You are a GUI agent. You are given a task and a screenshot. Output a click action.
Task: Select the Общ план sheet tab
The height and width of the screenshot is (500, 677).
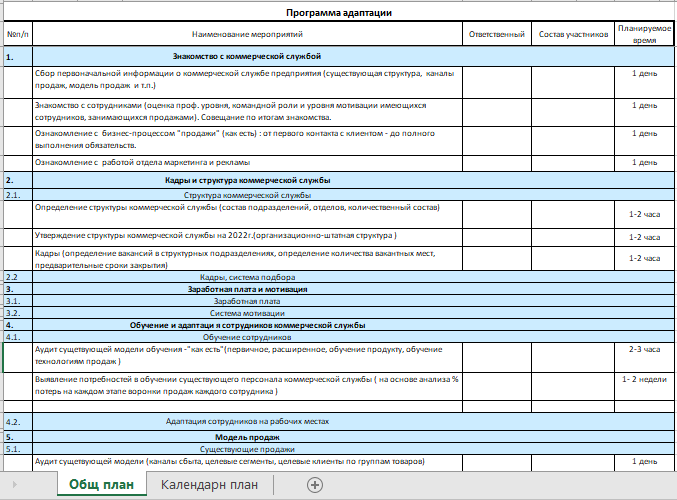point(100,485)
